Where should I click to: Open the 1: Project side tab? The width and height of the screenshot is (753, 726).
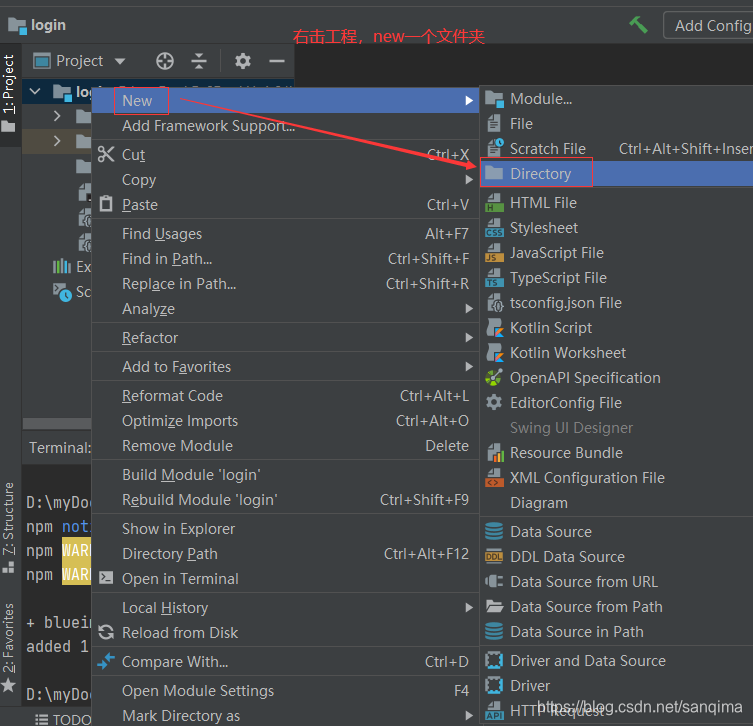tap(10, 94)
